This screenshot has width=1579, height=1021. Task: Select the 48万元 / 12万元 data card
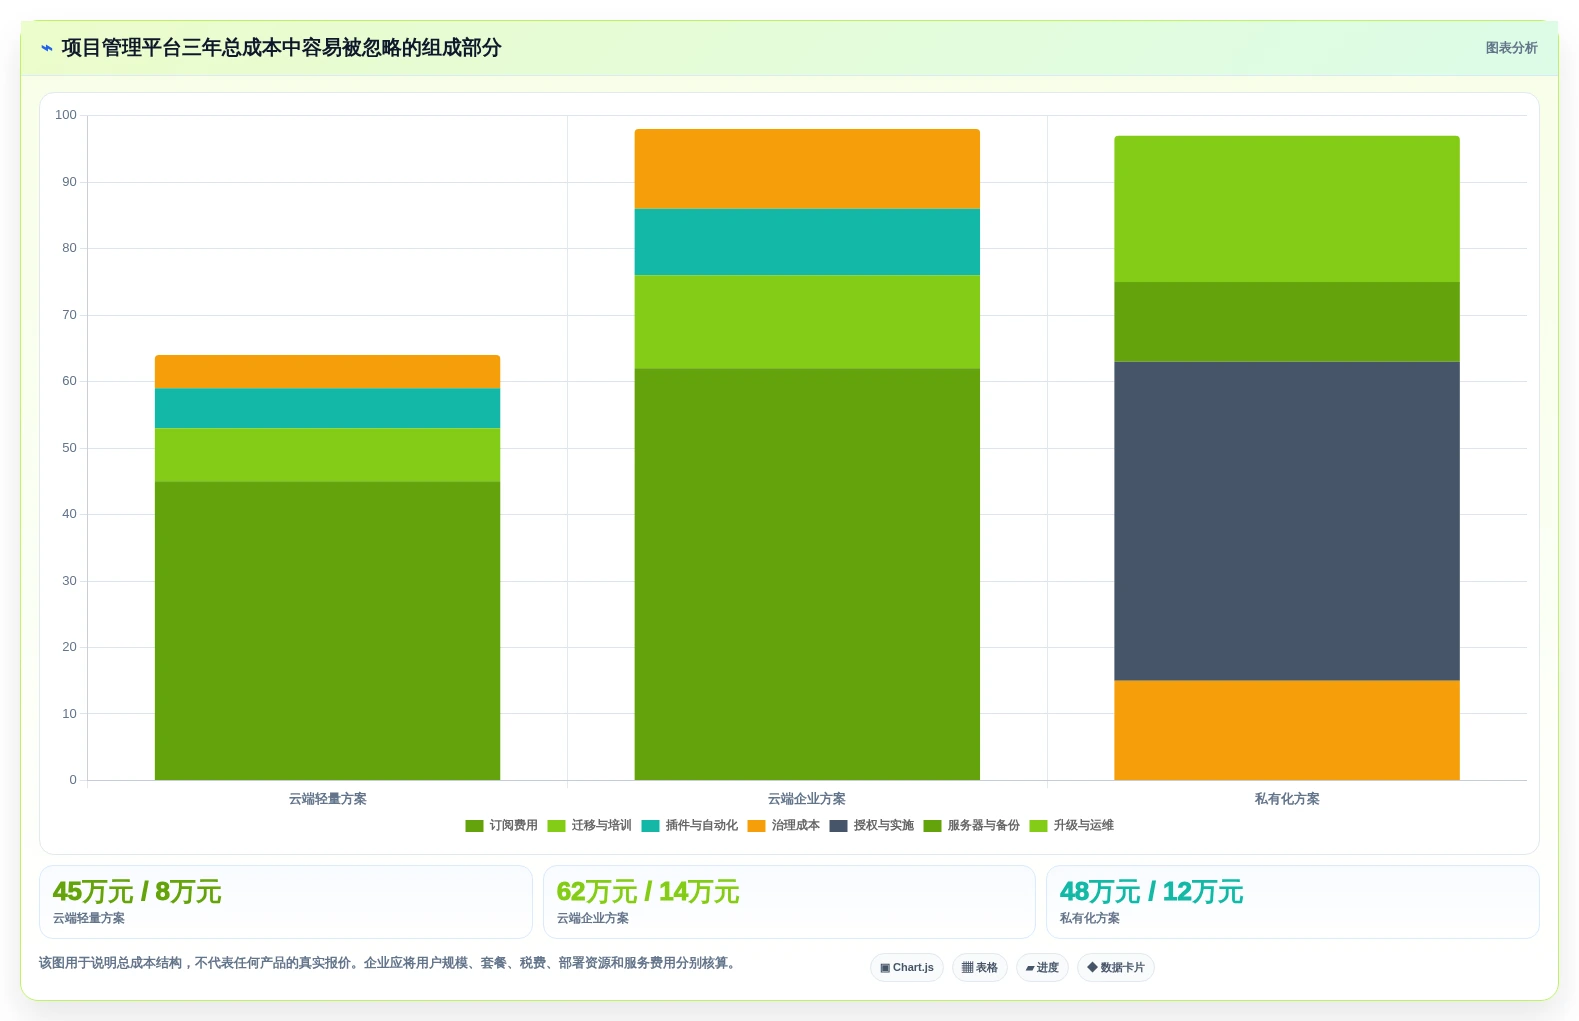tap(1292, 902)
